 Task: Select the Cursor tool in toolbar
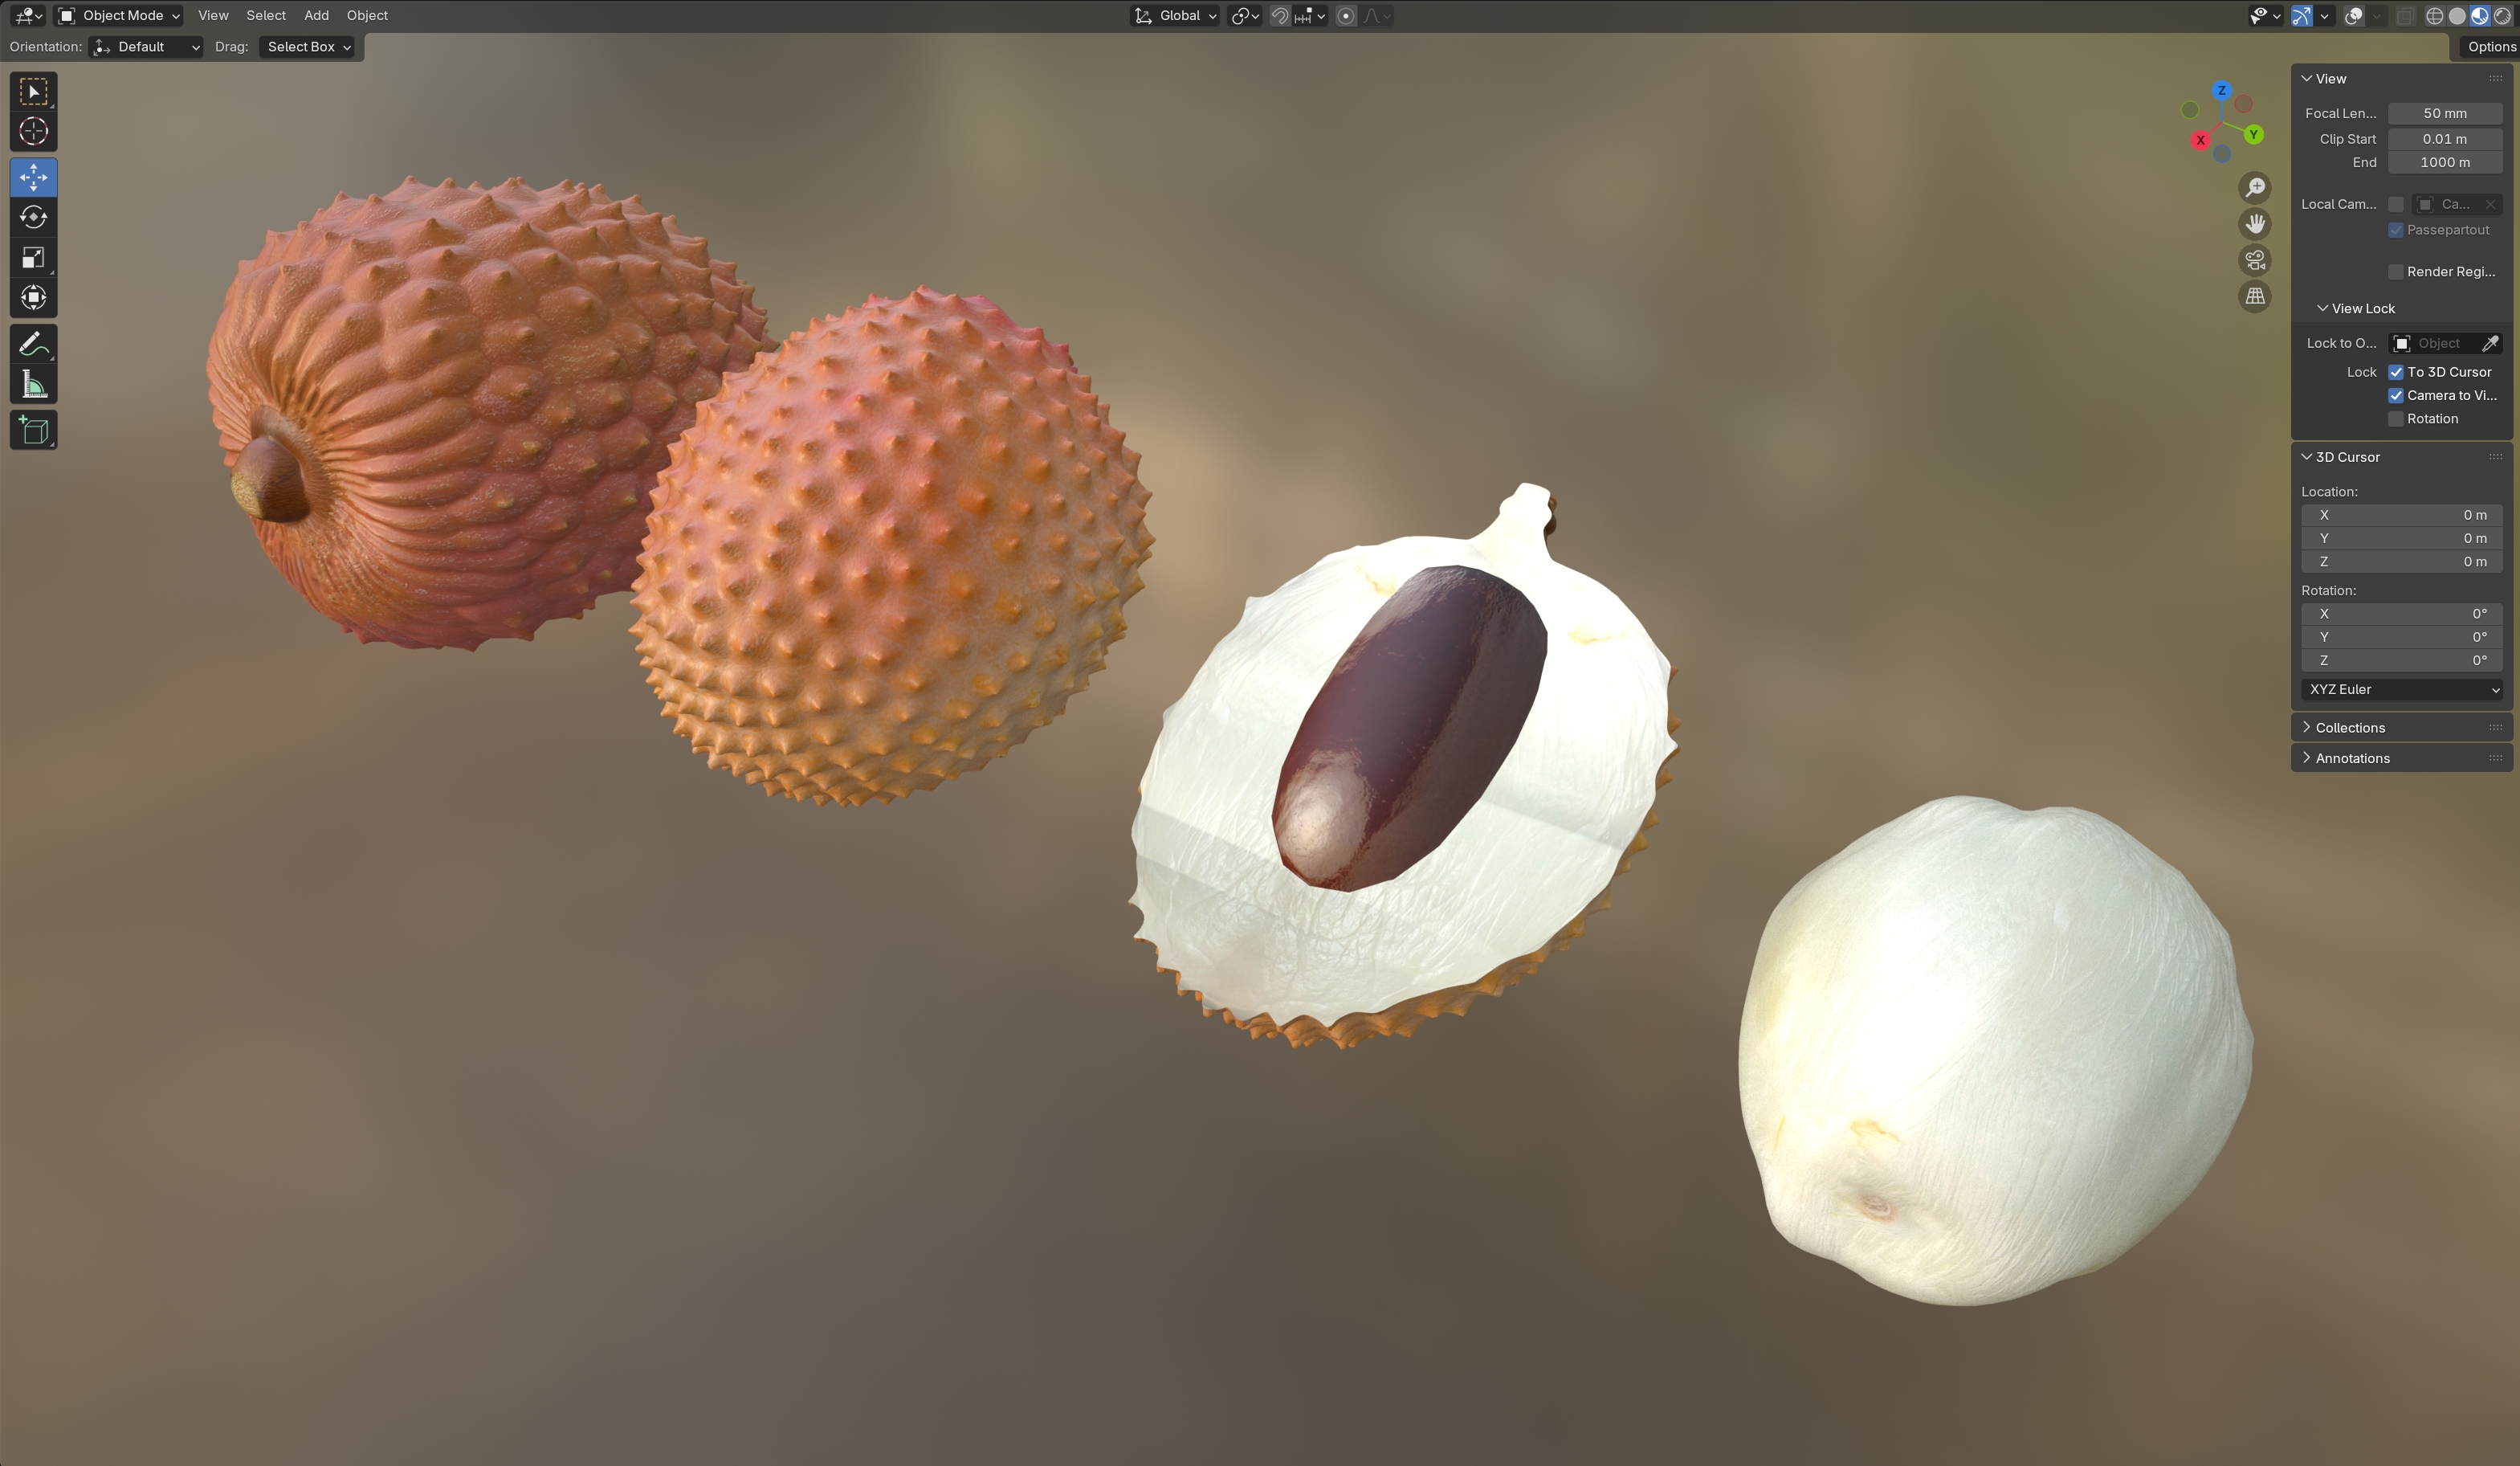(33, 131)
